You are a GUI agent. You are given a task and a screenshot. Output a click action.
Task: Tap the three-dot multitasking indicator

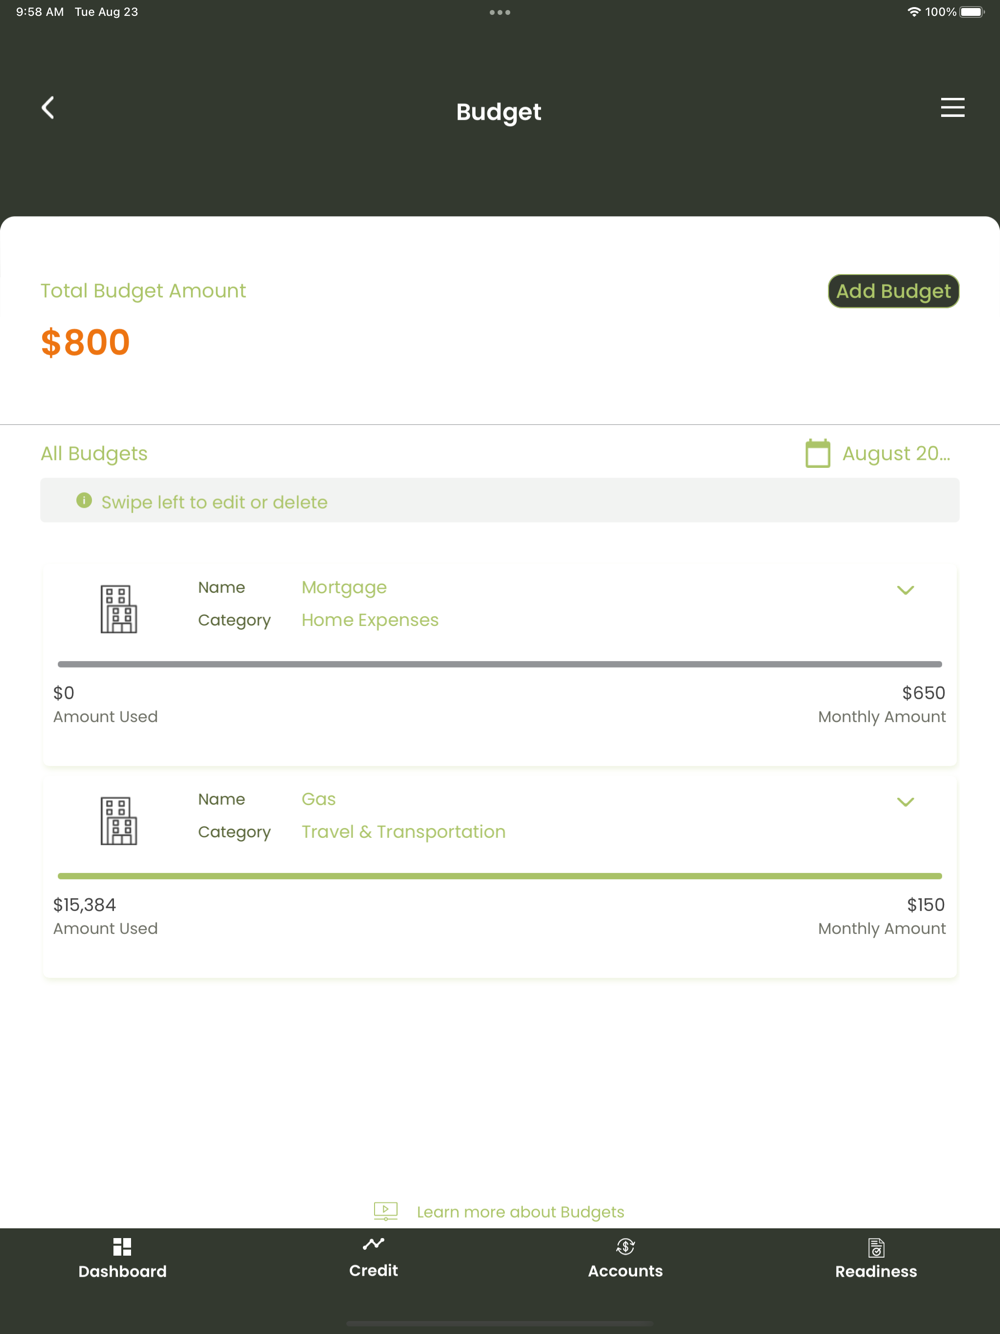pyautogui.click(x=500, y=13)
